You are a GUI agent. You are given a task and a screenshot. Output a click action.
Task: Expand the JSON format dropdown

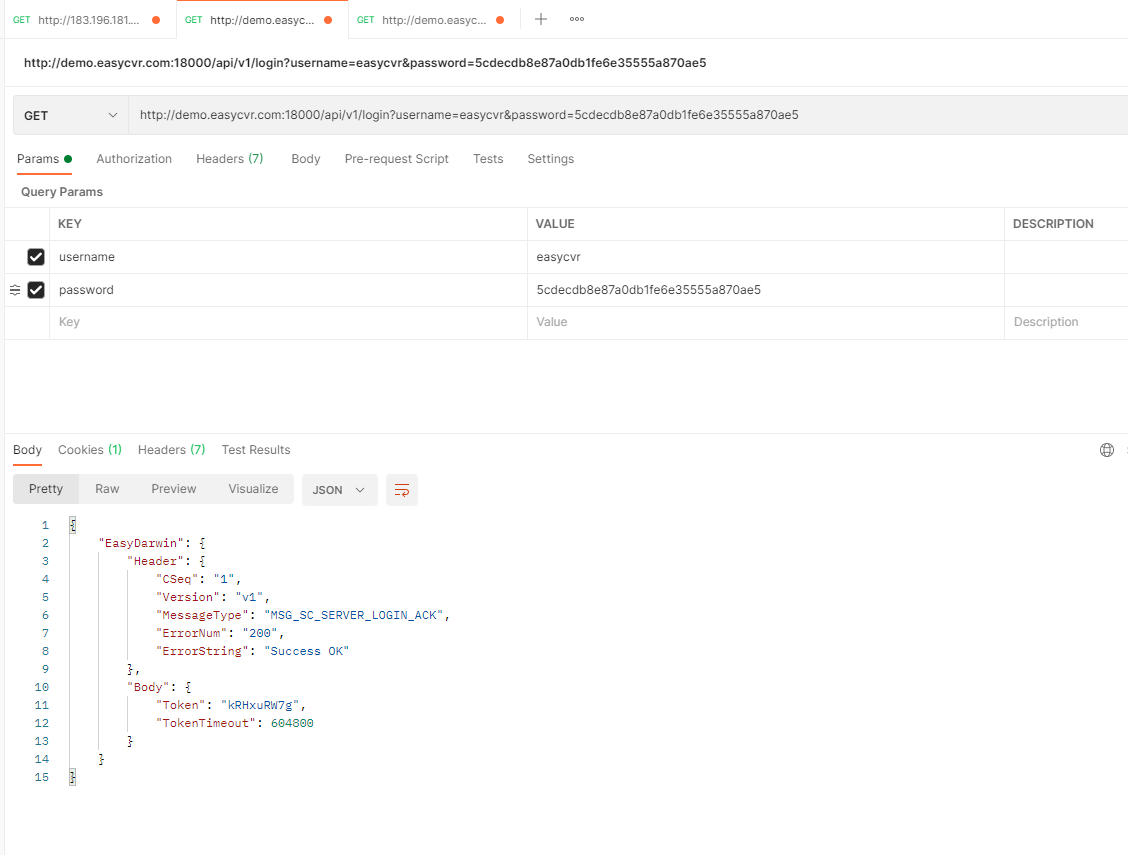(339, 490)
